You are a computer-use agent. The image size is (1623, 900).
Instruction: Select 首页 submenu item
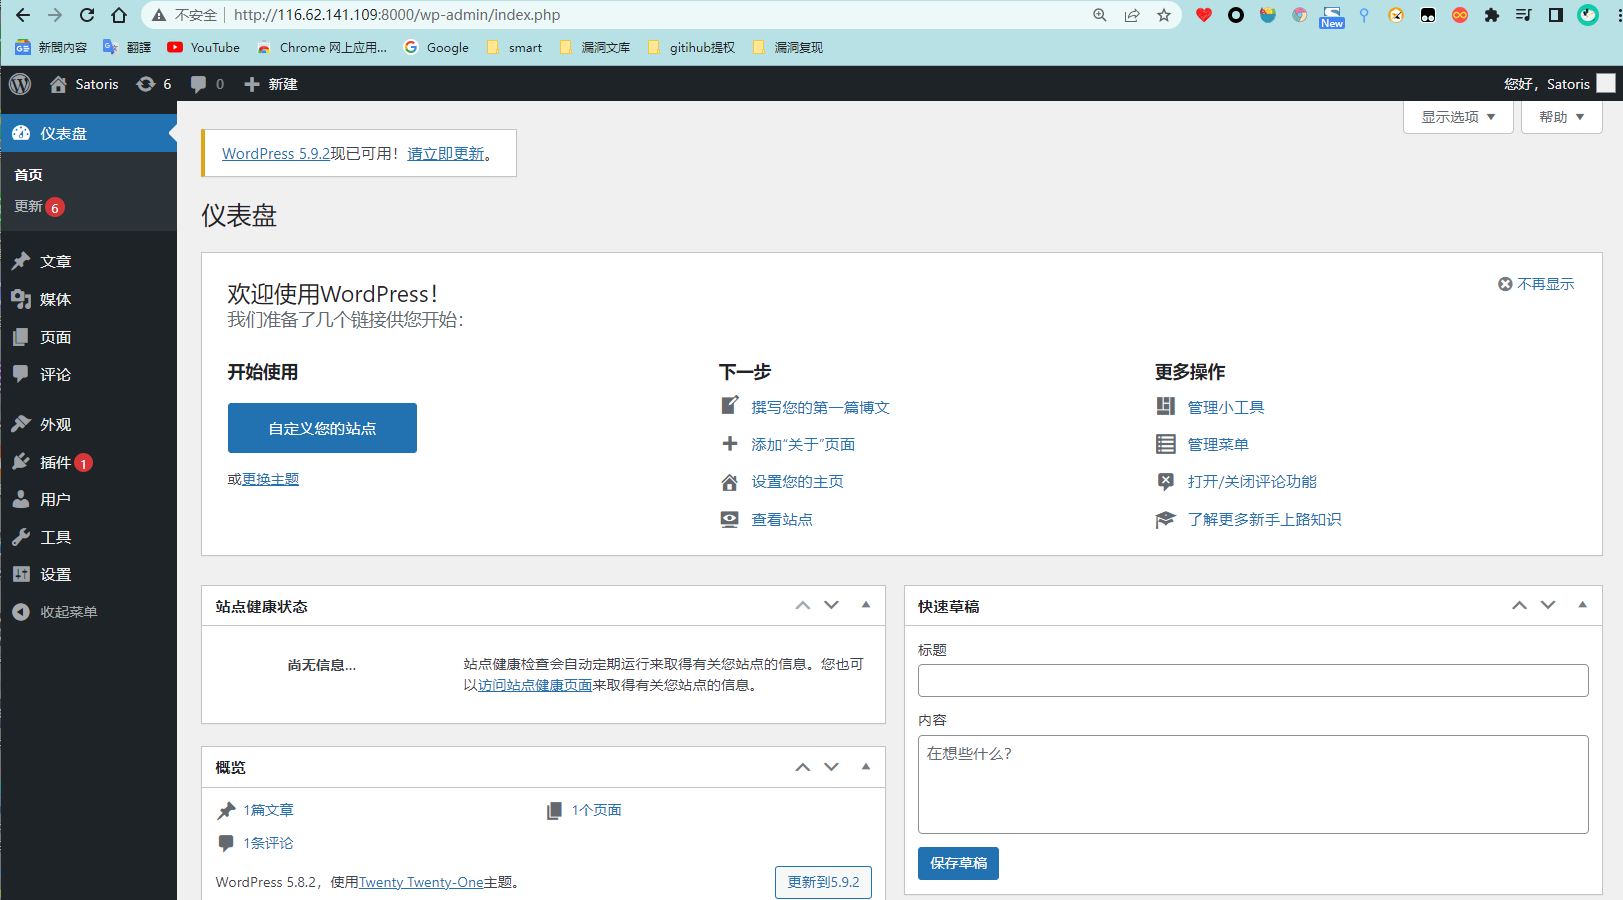(x=28, y=174)
